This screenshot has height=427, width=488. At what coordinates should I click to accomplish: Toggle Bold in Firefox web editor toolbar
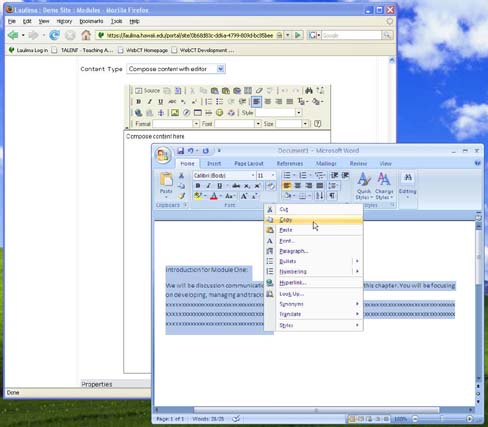point(139,102)
